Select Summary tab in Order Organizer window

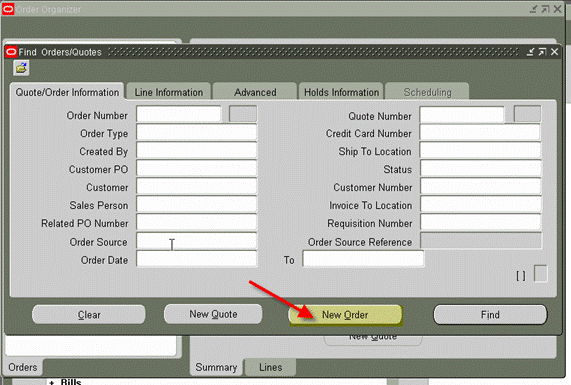[x=216, y=367]
